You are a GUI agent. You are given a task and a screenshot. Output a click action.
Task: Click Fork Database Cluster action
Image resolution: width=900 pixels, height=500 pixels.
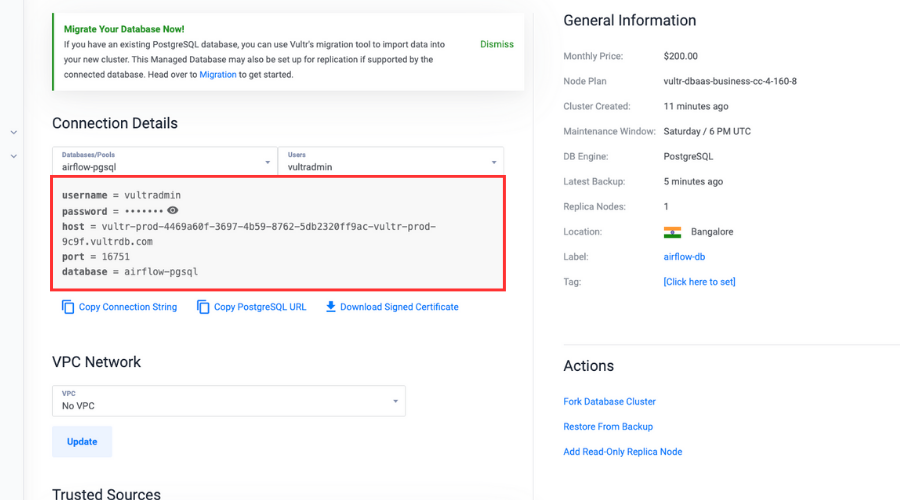pos(609,402)
